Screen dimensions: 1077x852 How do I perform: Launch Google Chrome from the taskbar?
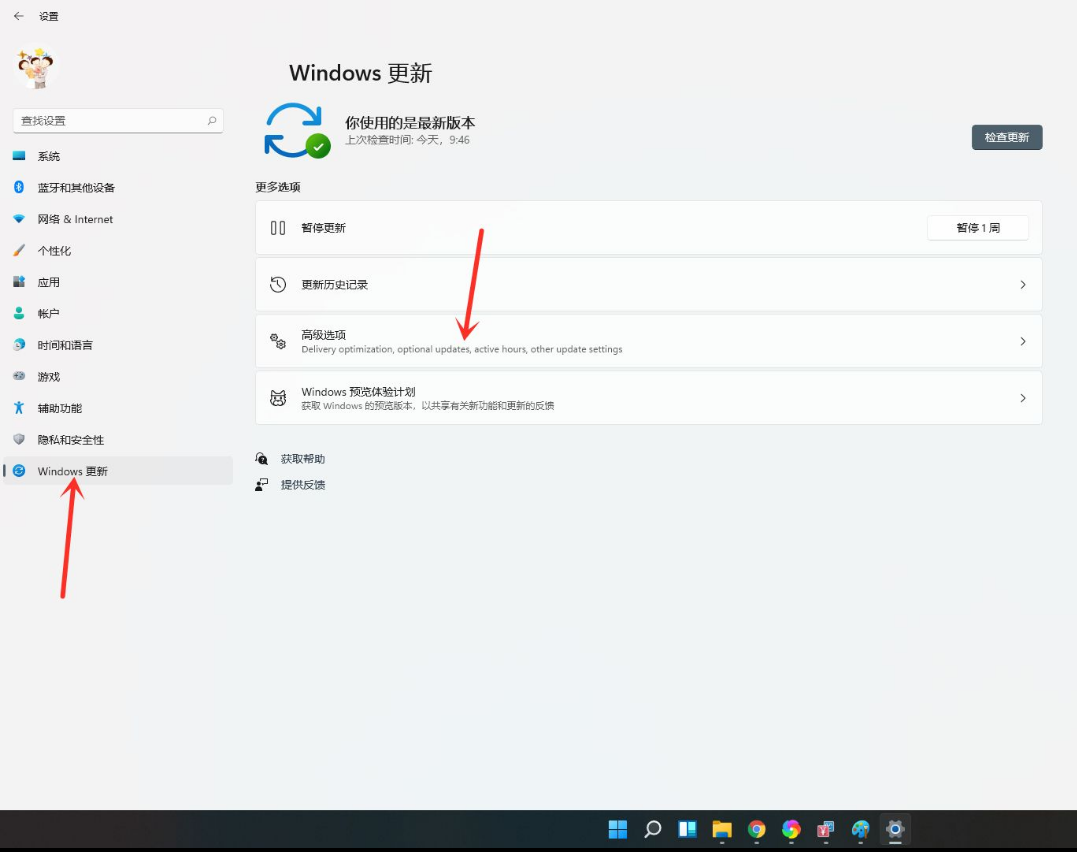(x=757, y=829)
